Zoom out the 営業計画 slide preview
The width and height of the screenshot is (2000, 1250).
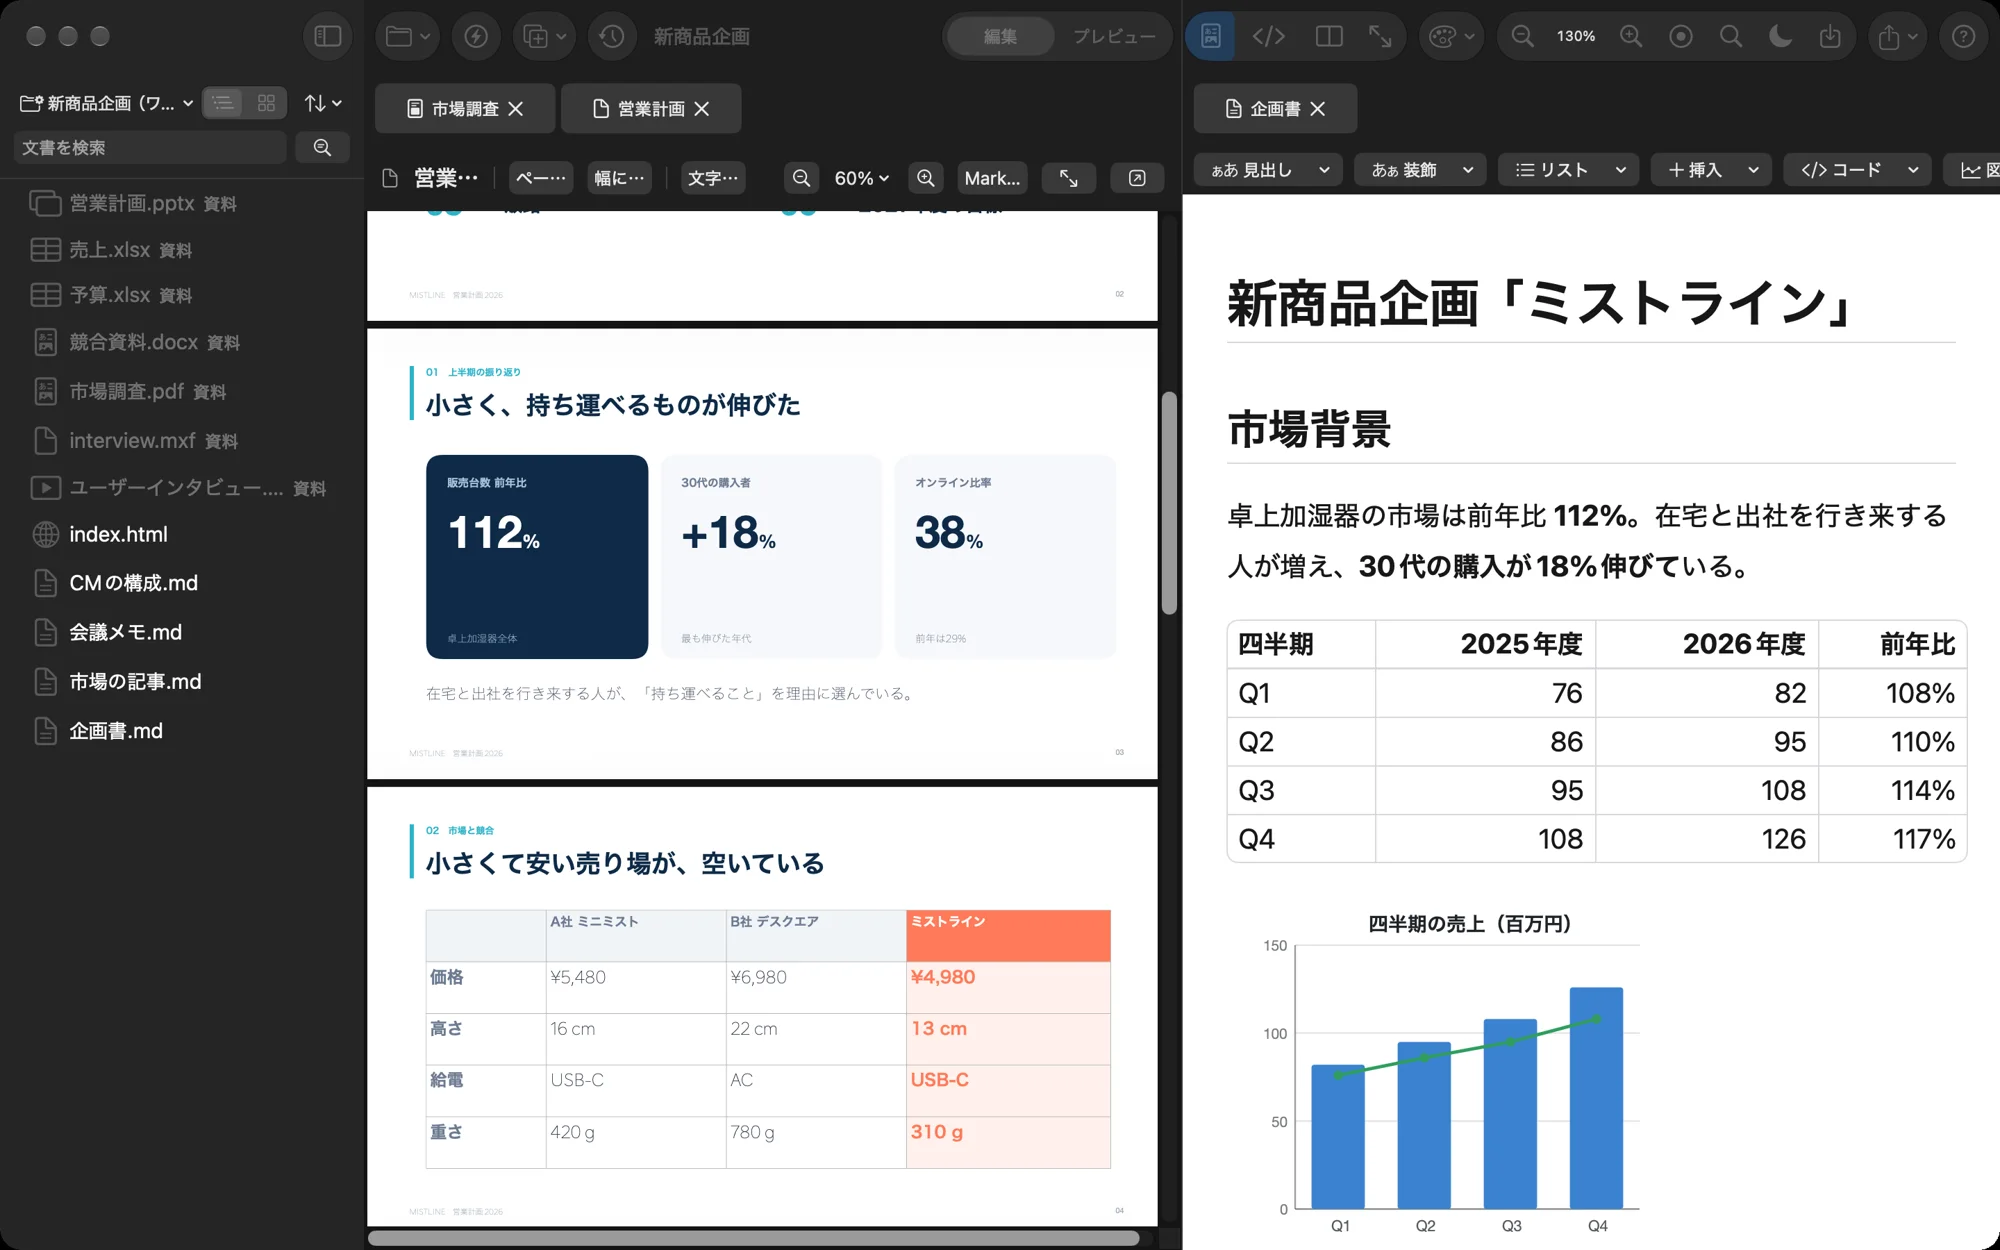(801, 178)
